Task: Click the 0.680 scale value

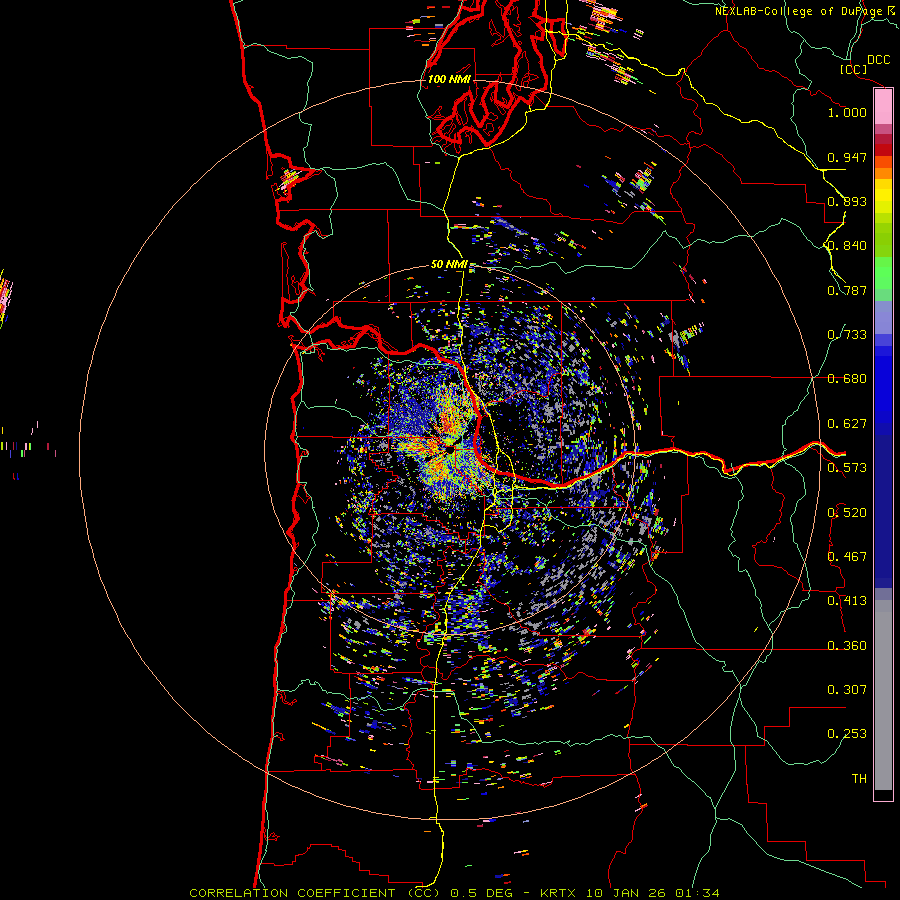Action: [847, 379]
